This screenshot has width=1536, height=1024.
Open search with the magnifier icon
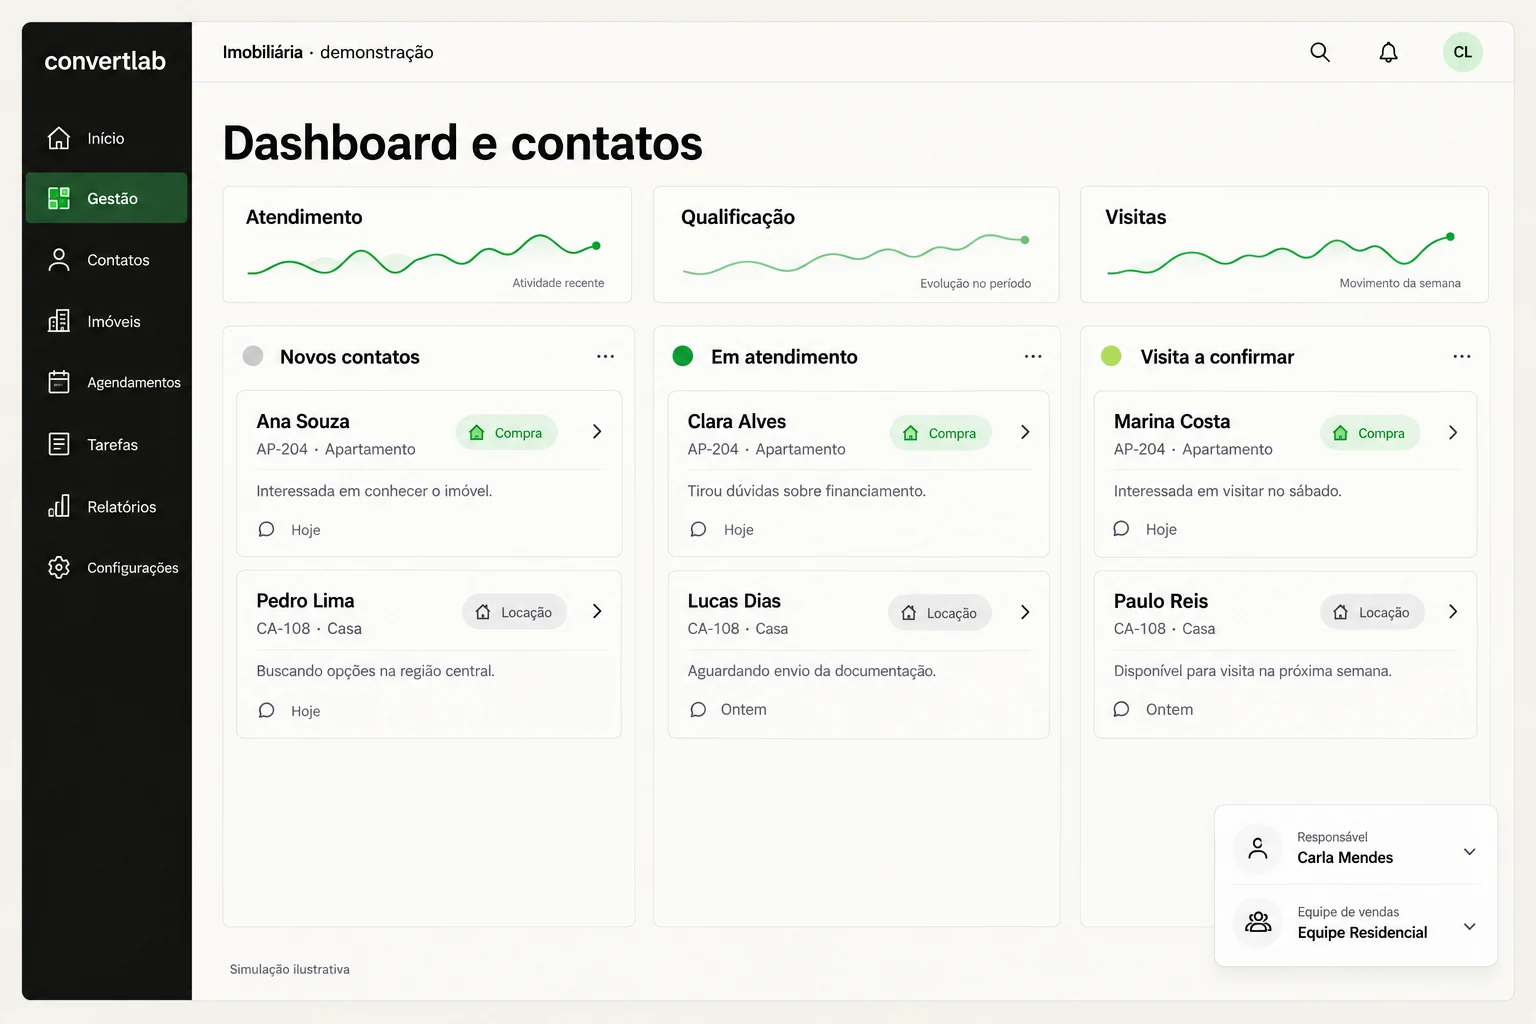[x=1320, y=52]
